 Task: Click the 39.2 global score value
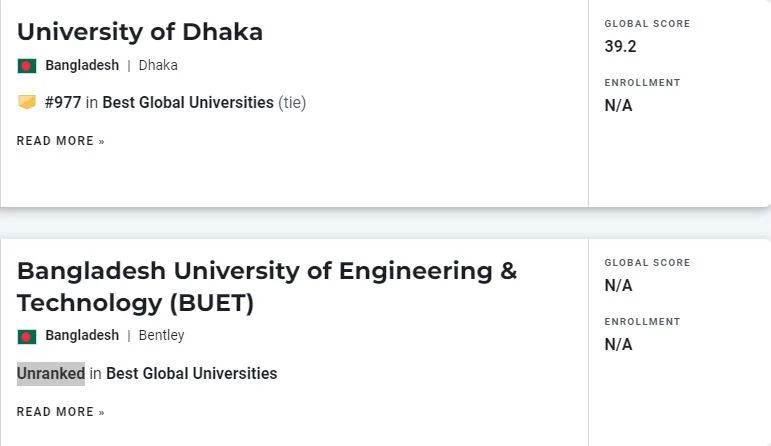pyautogui.click(x=621, y=47)
